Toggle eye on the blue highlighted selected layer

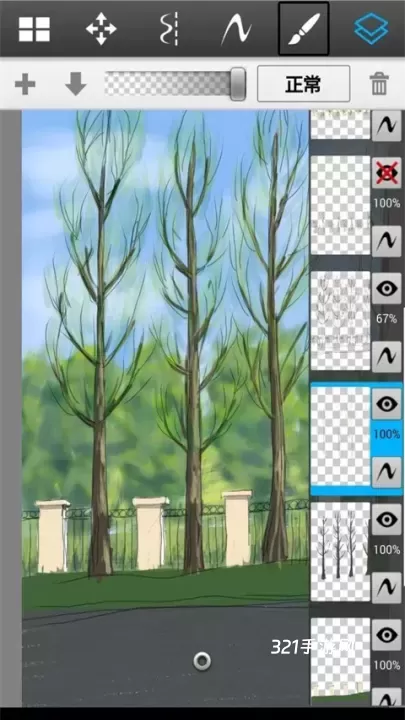pos(387,404)
